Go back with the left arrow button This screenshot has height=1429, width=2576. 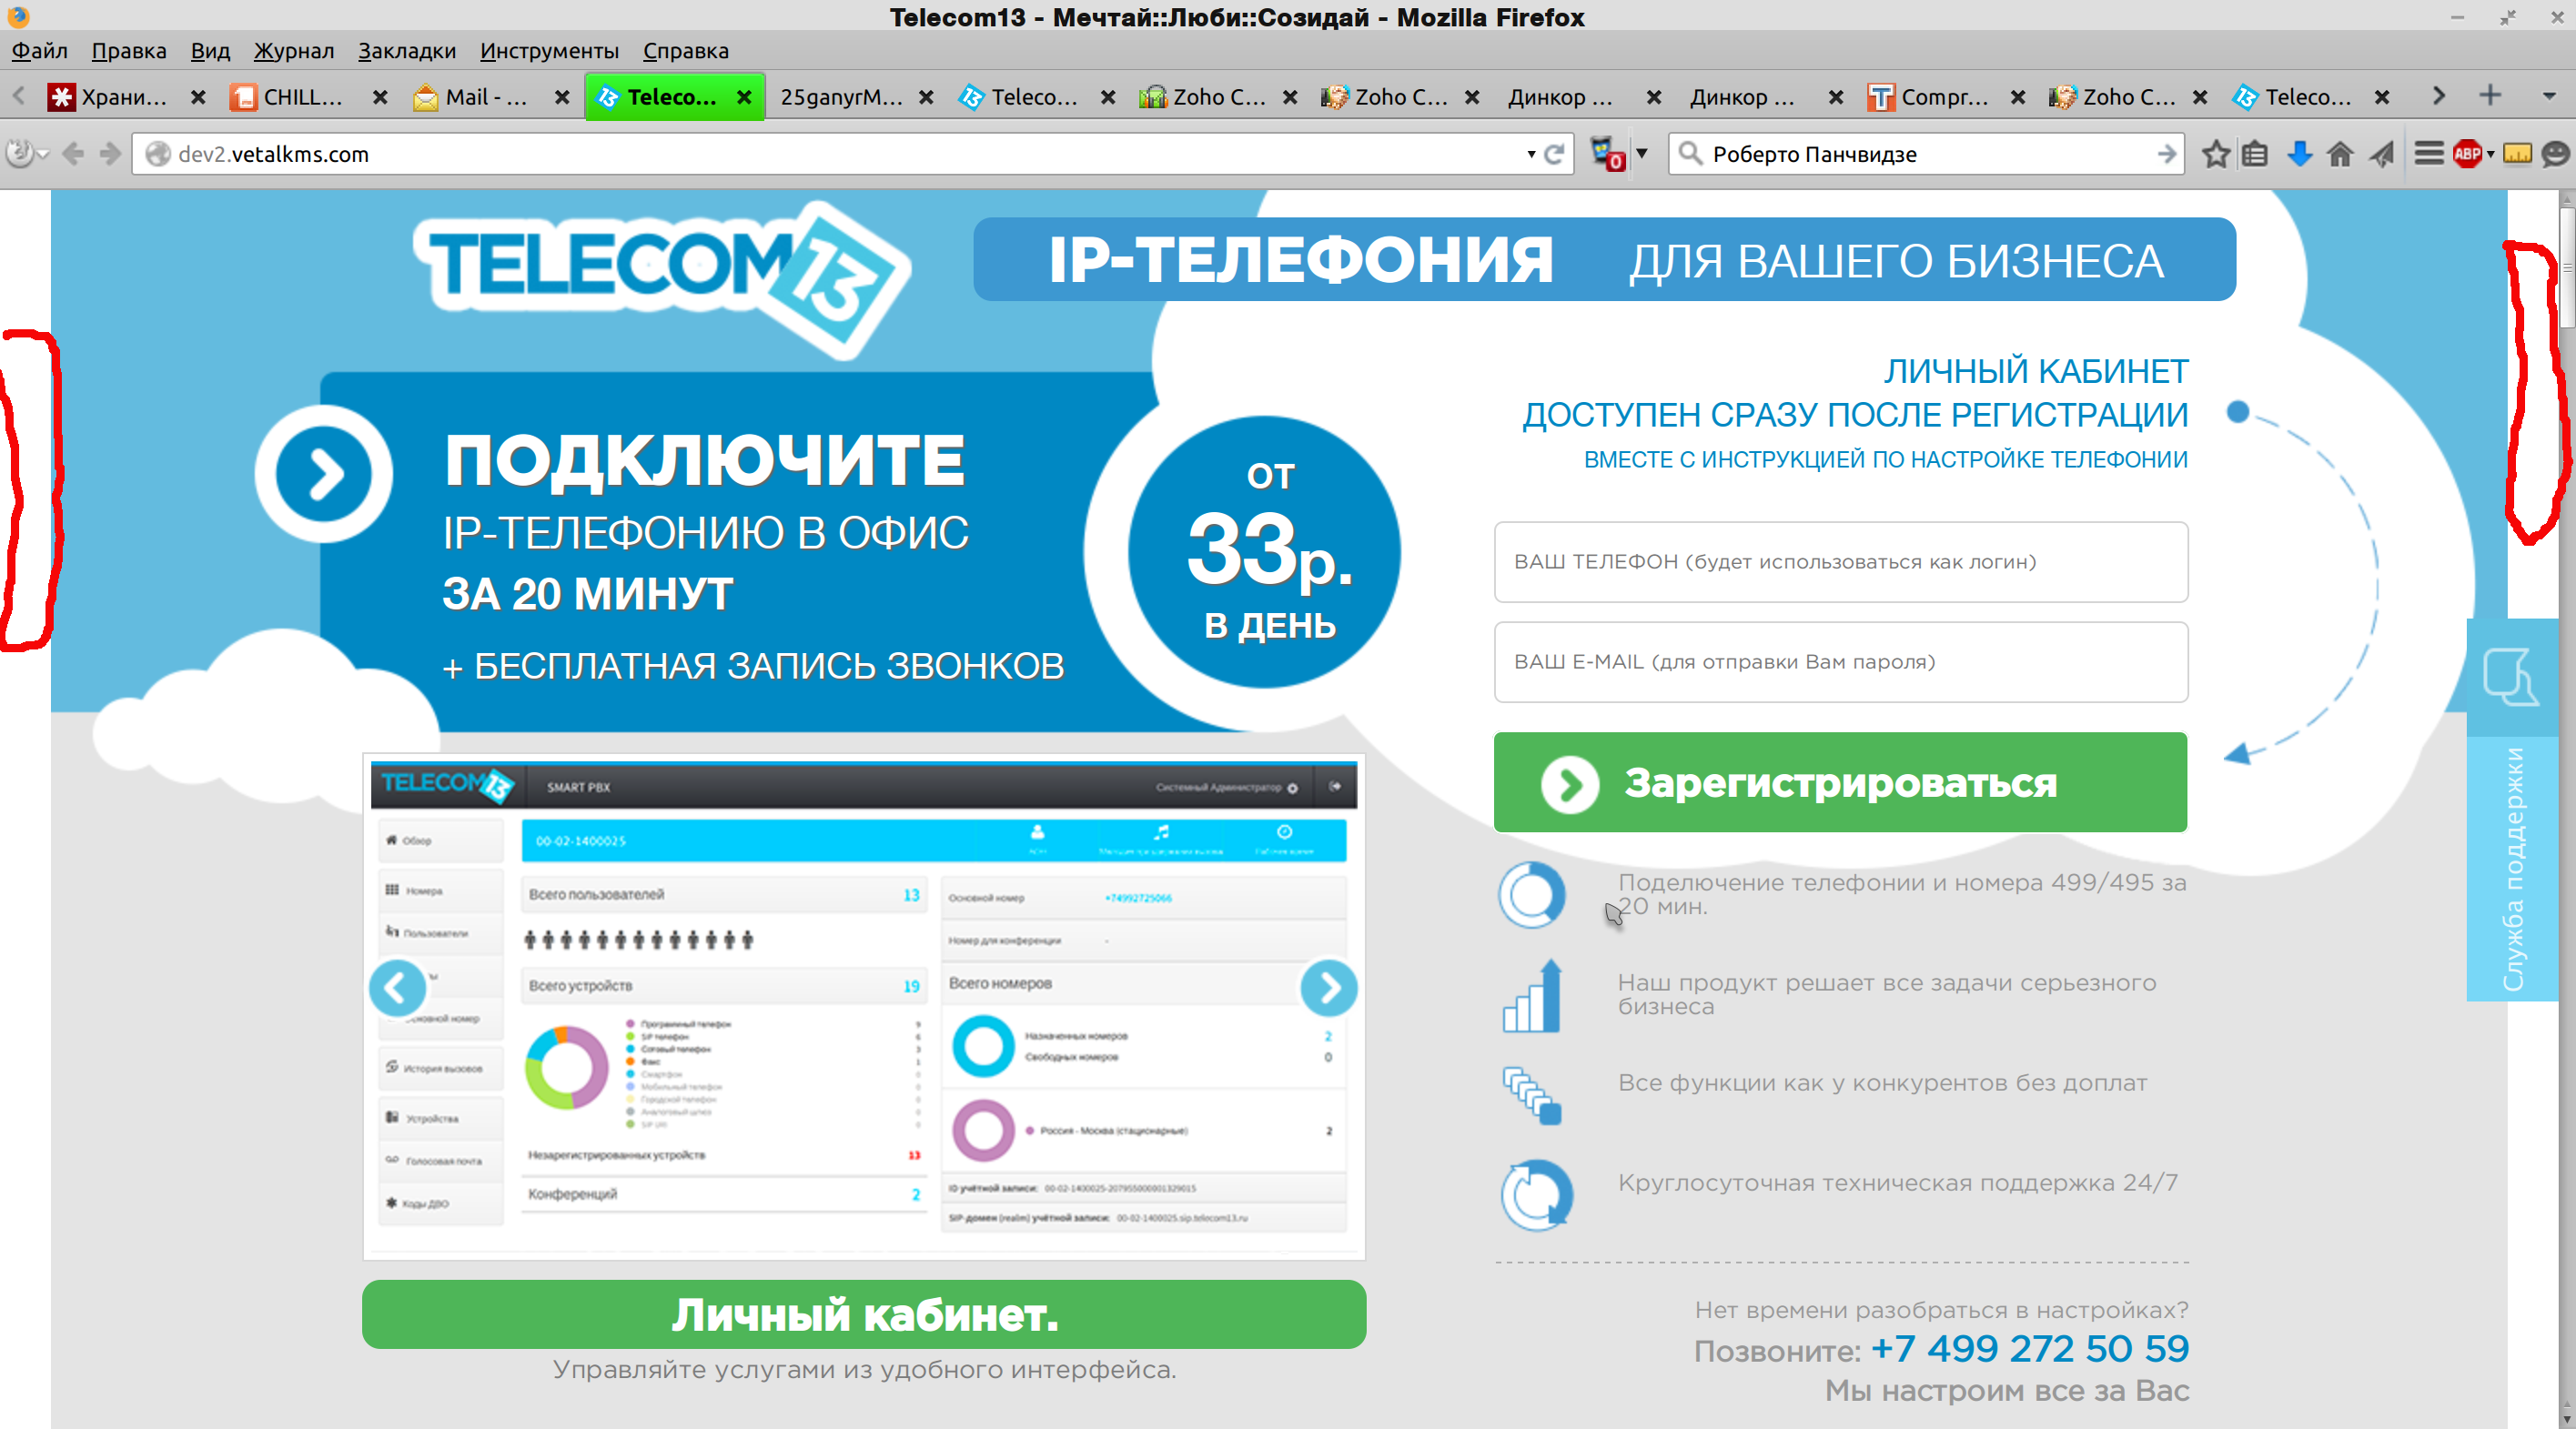pyautogui.click(x=73, y=154)
